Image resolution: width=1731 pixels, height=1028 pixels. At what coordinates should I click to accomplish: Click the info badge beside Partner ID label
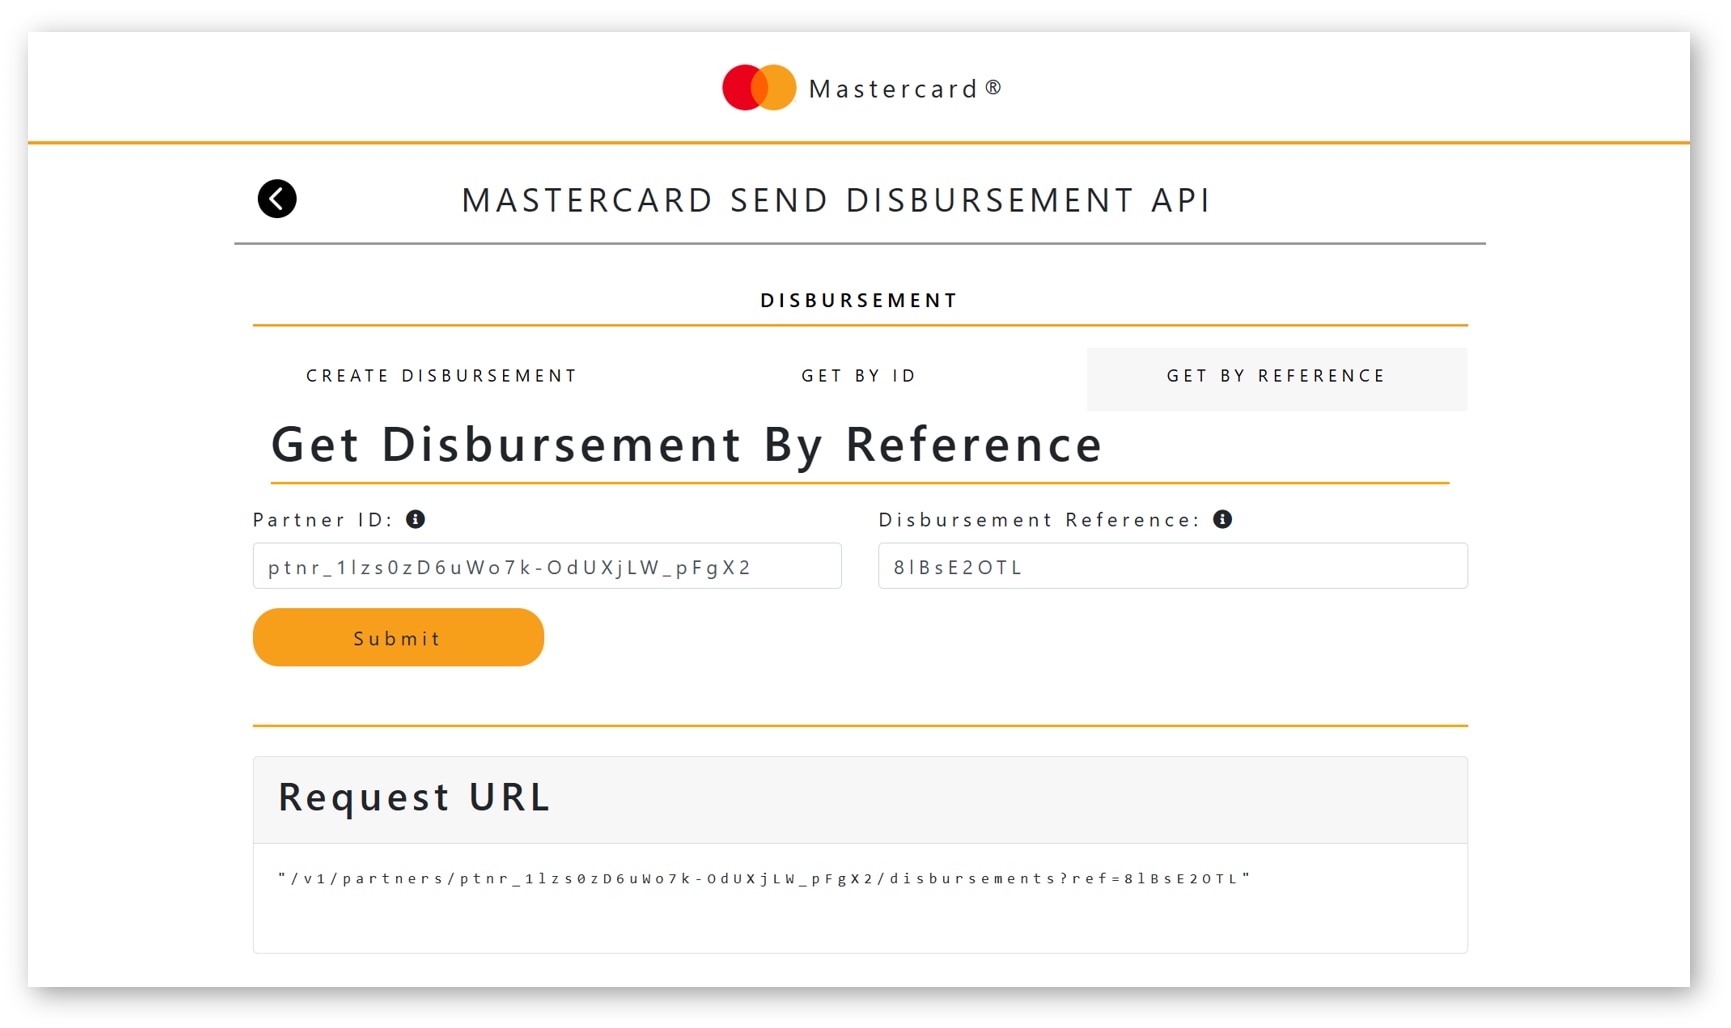tap(417, 519)
